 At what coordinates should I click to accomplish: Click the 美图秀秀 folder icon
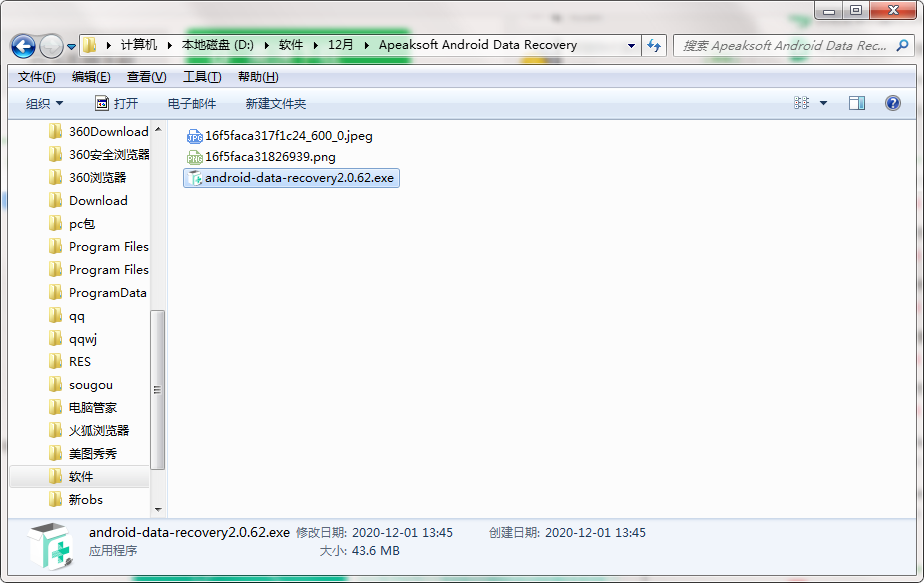(55, 453)
